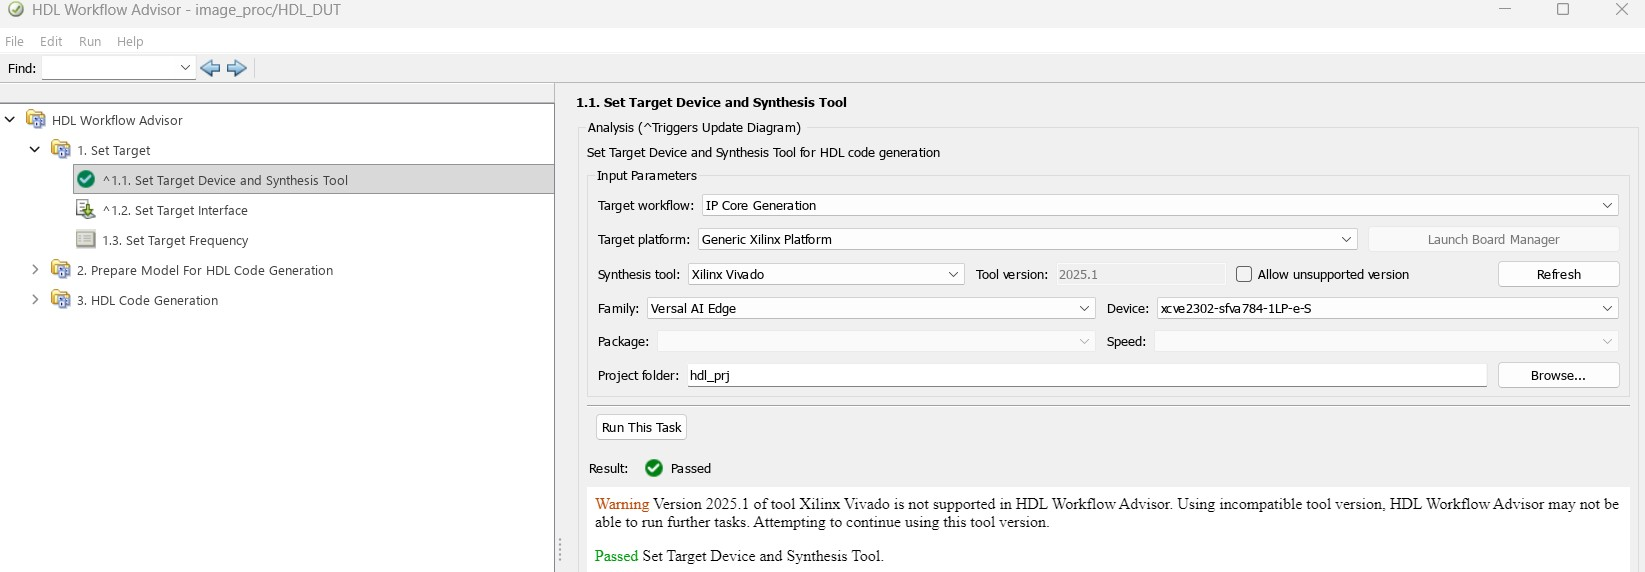Open the Help menu
1645x572 pixels.
click(x=130, y=41)
